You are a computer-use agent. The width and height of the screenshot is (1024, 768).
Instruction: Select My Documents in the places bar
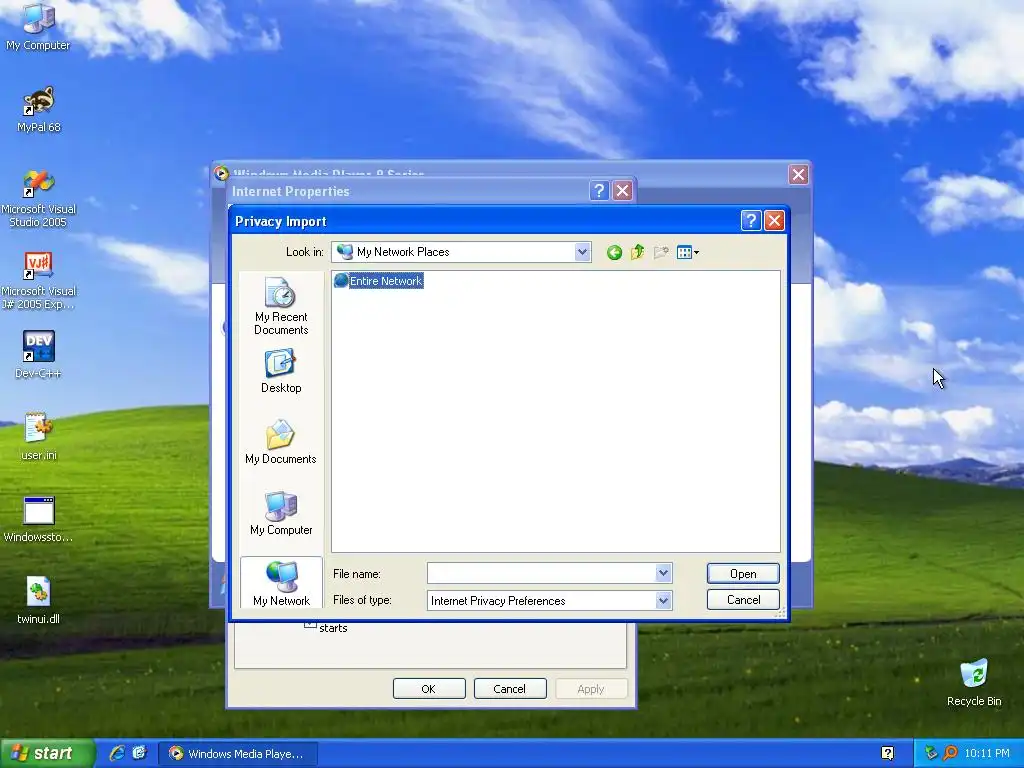281,442
